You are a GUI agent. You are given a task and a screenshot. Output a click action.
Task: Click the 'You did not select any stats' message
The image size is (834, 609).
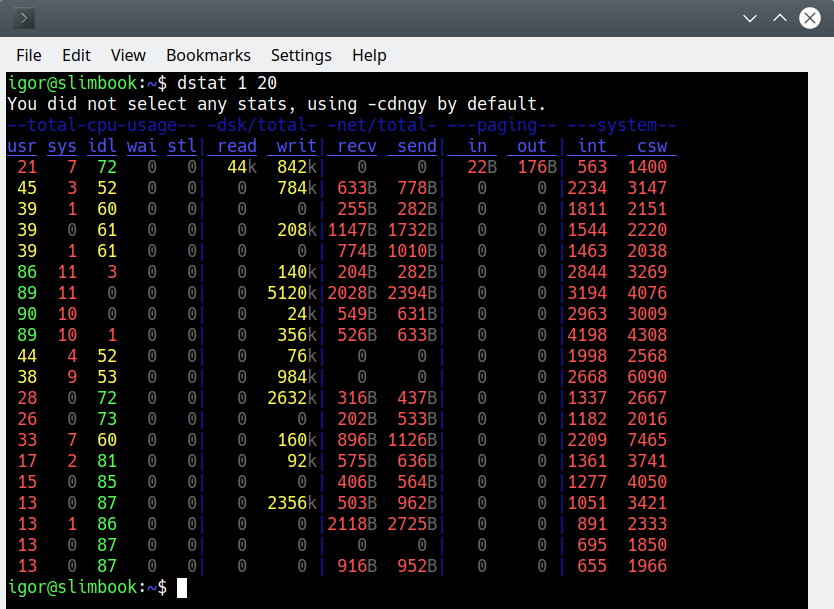pos(276,104)
